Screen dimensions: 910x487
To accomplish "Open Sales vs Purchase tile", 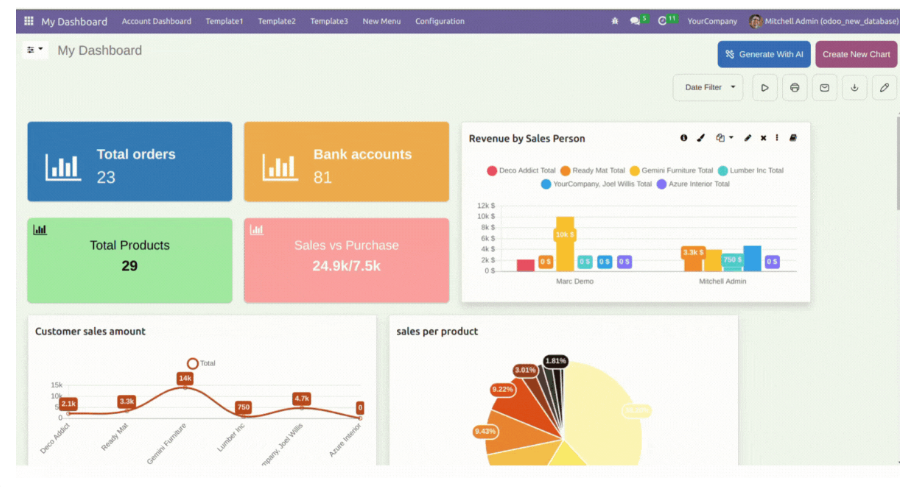I will point(346,260).
